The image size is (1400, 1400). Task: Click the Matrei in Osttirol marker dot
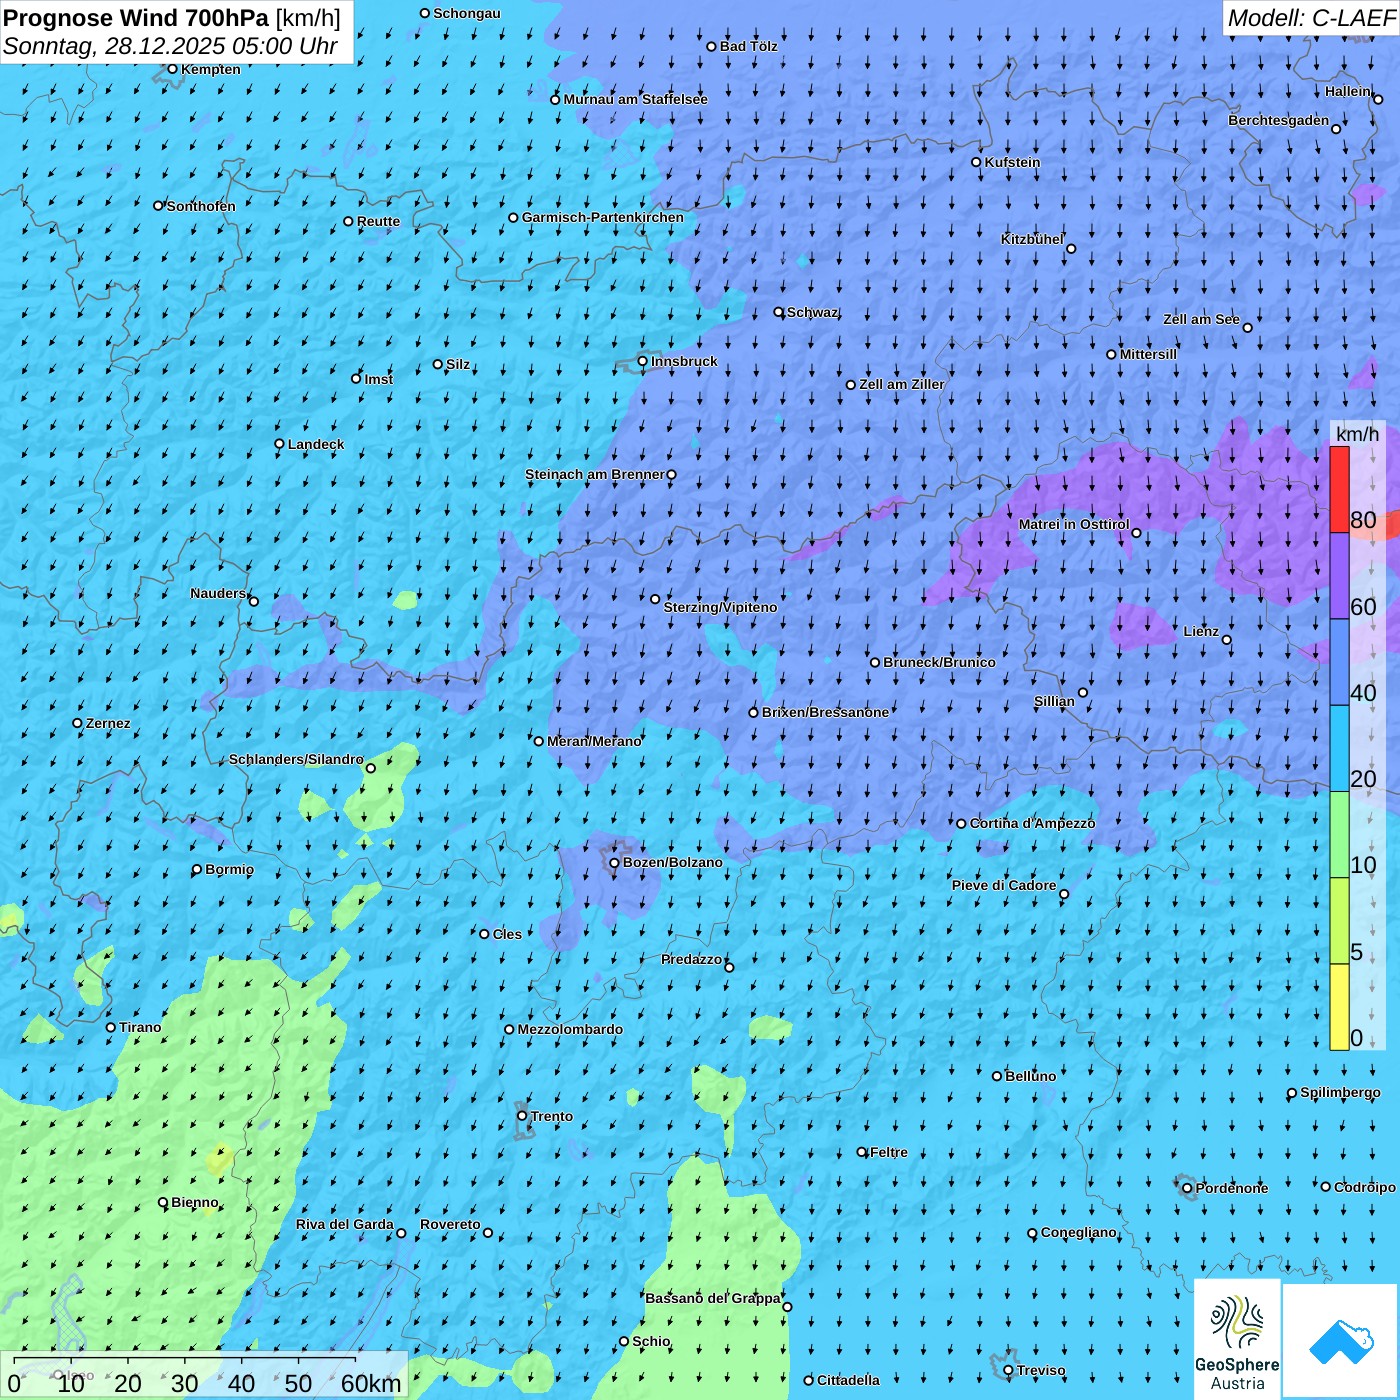[1136, 533]
